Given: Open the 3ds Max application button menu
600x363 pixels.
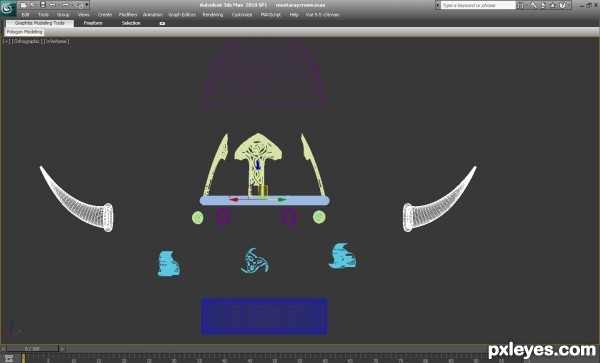Looking at the screenshot, I should point(8,8).
